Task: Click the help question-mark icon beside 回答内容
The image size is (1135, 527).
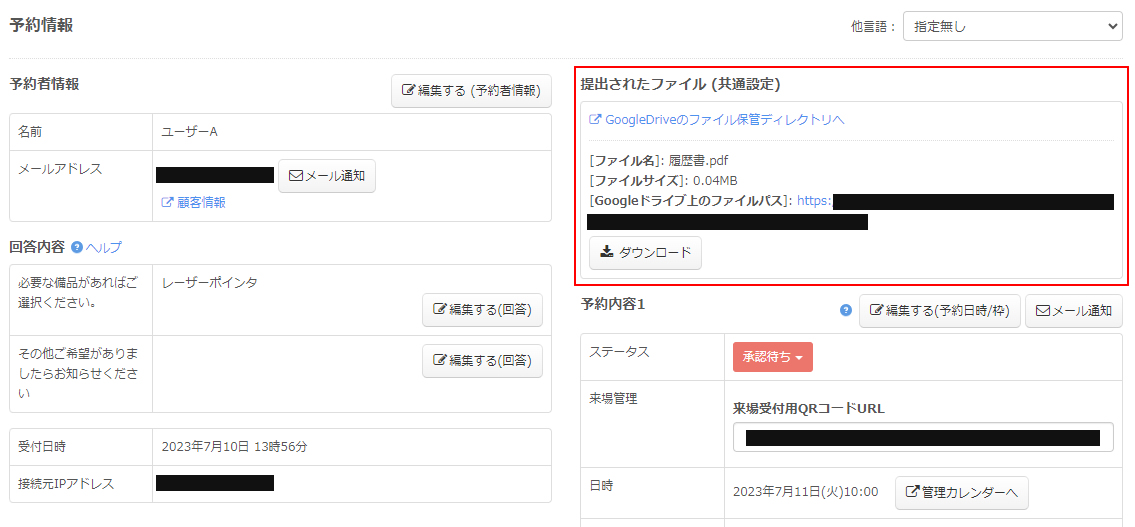Action: [x=77, y=247]
